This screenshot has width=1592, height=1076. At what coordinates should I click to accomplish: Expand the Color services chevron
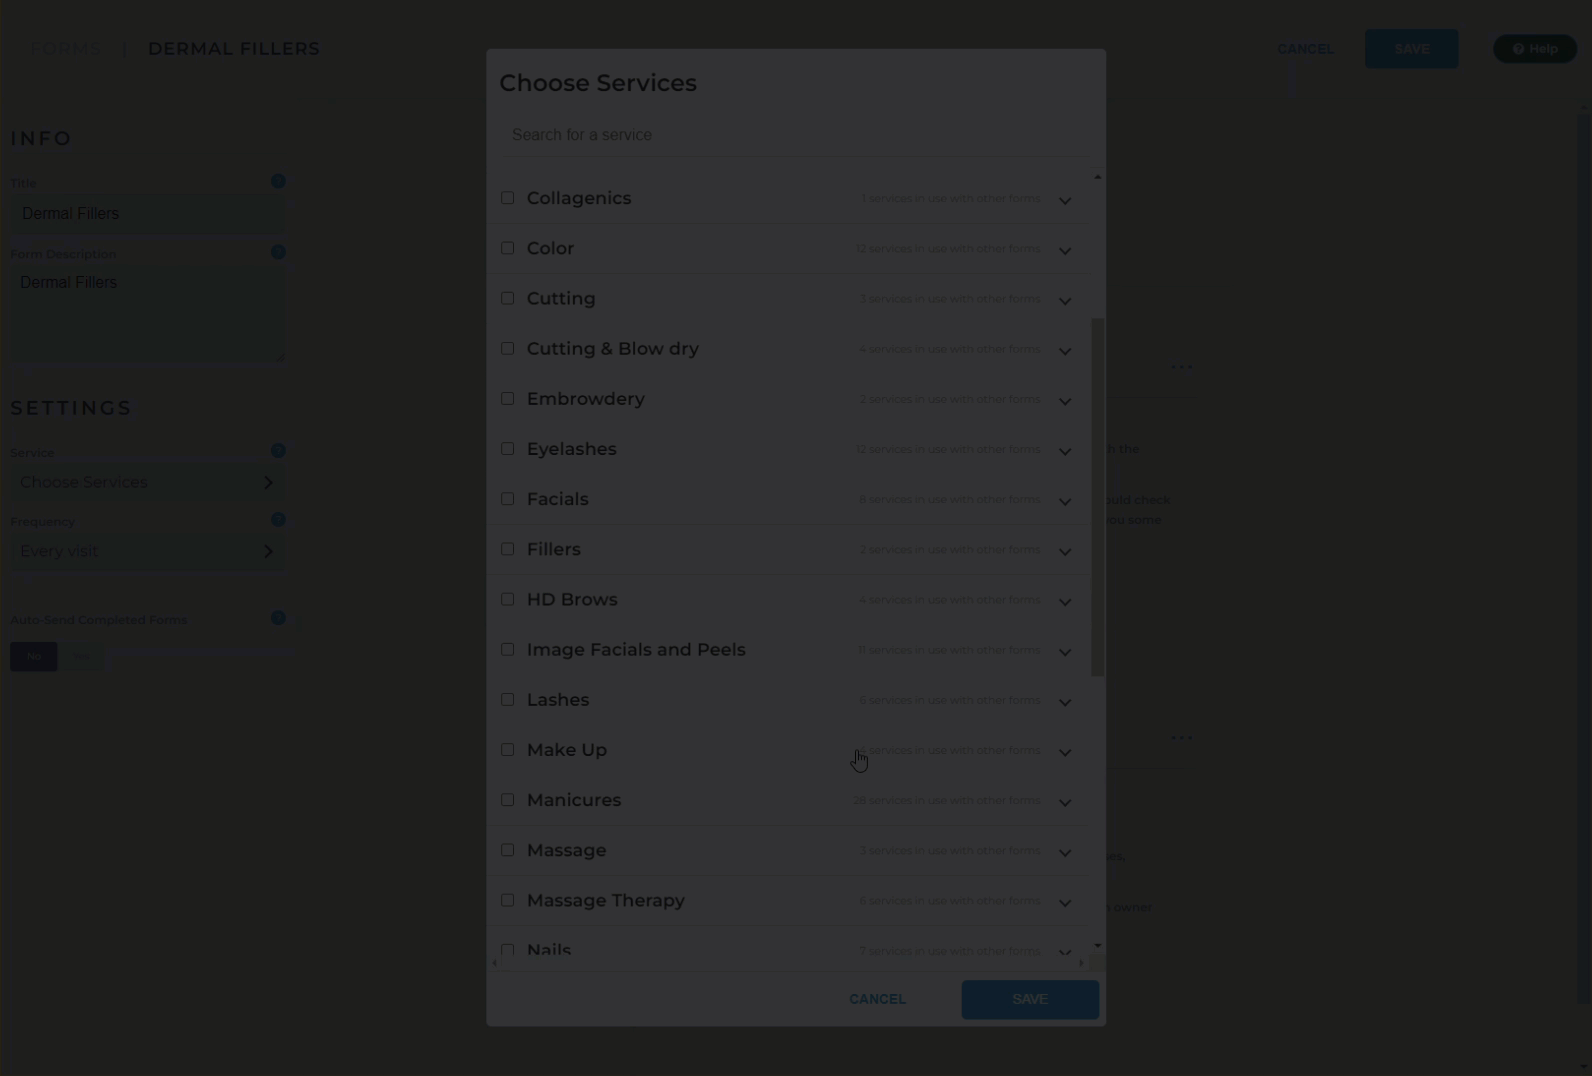coord(1065,250)
